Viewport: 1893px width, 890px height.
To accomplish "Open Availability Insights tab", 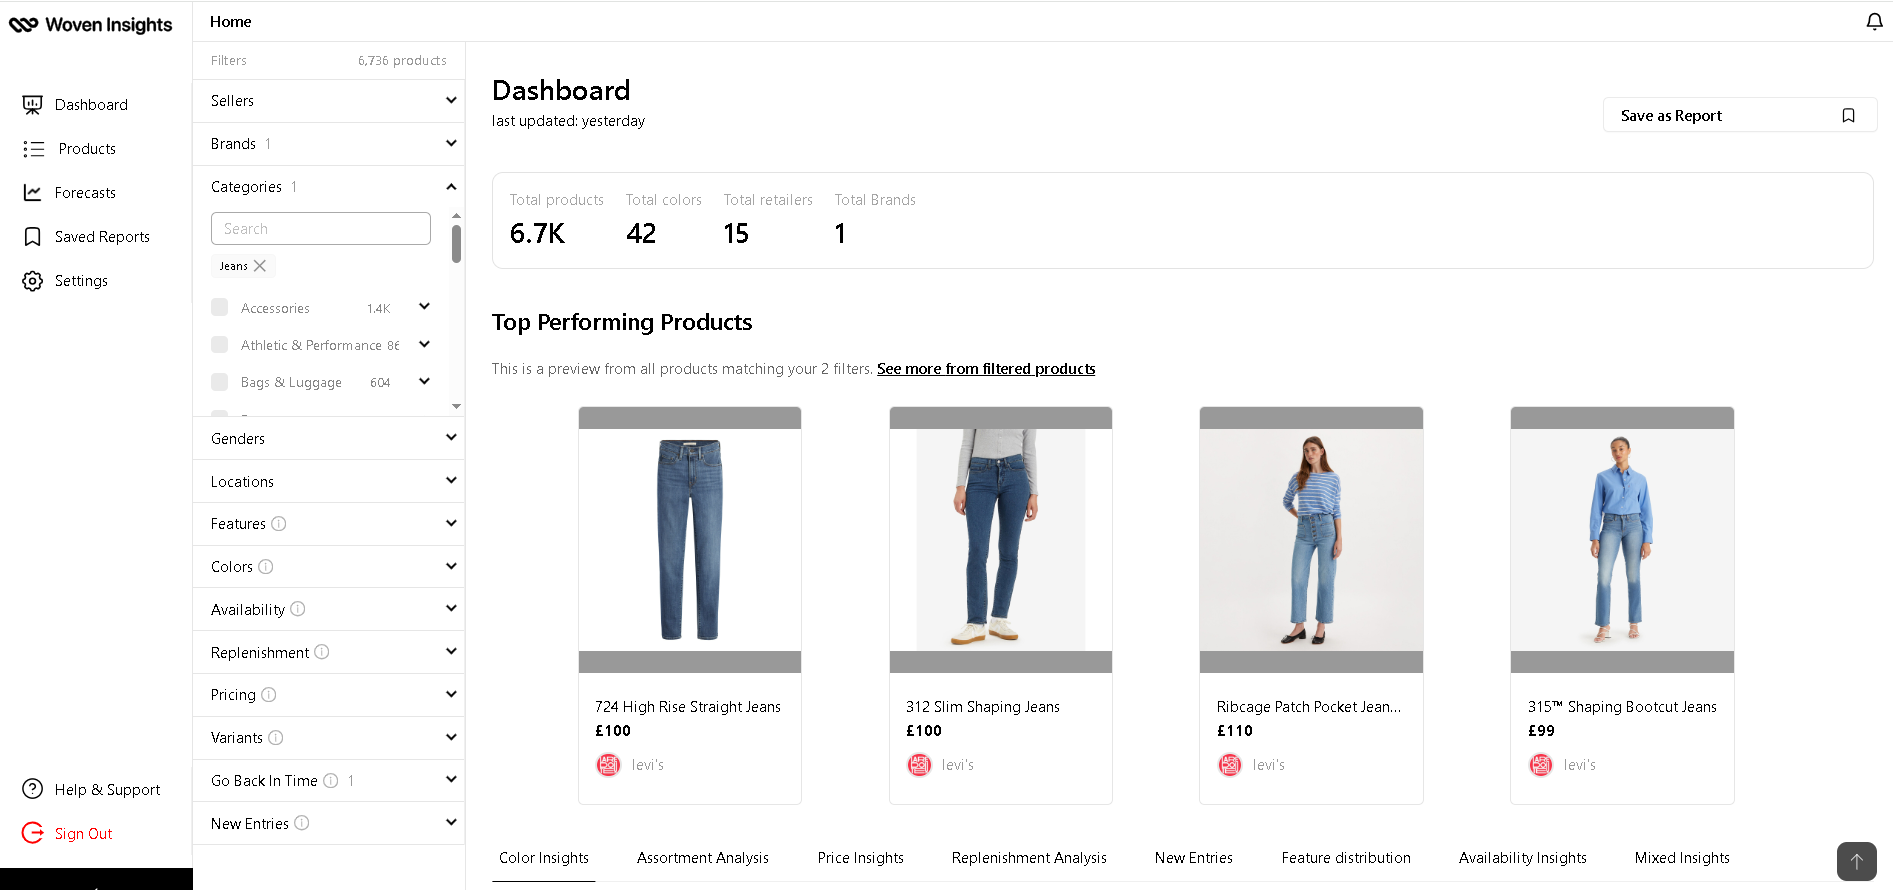I will point(1523,858).
